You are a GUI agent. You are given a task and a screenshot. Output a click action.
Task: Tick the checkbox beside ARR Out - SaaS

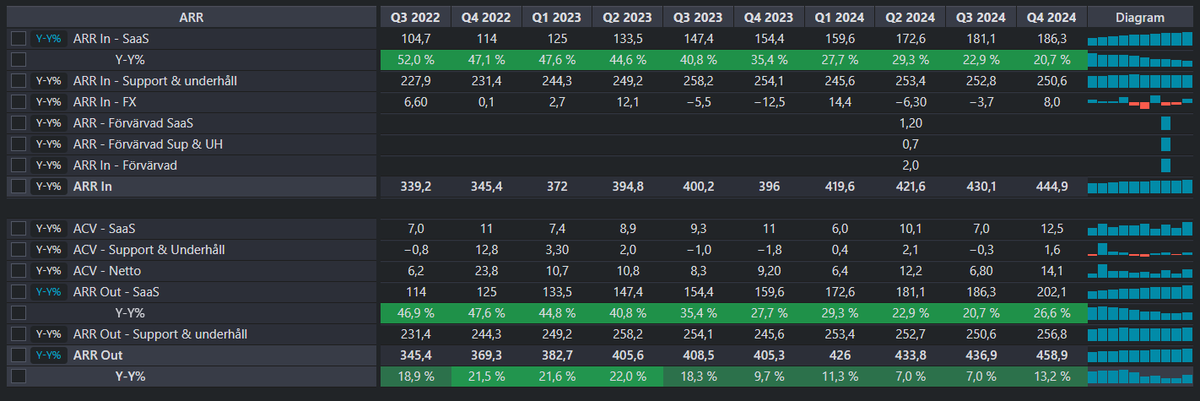click(x=18, y=291)
